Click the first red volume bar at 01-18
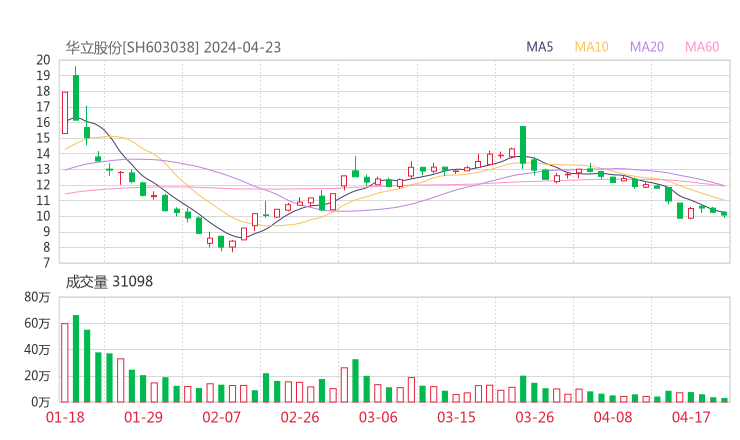 (x=65, y=363)
